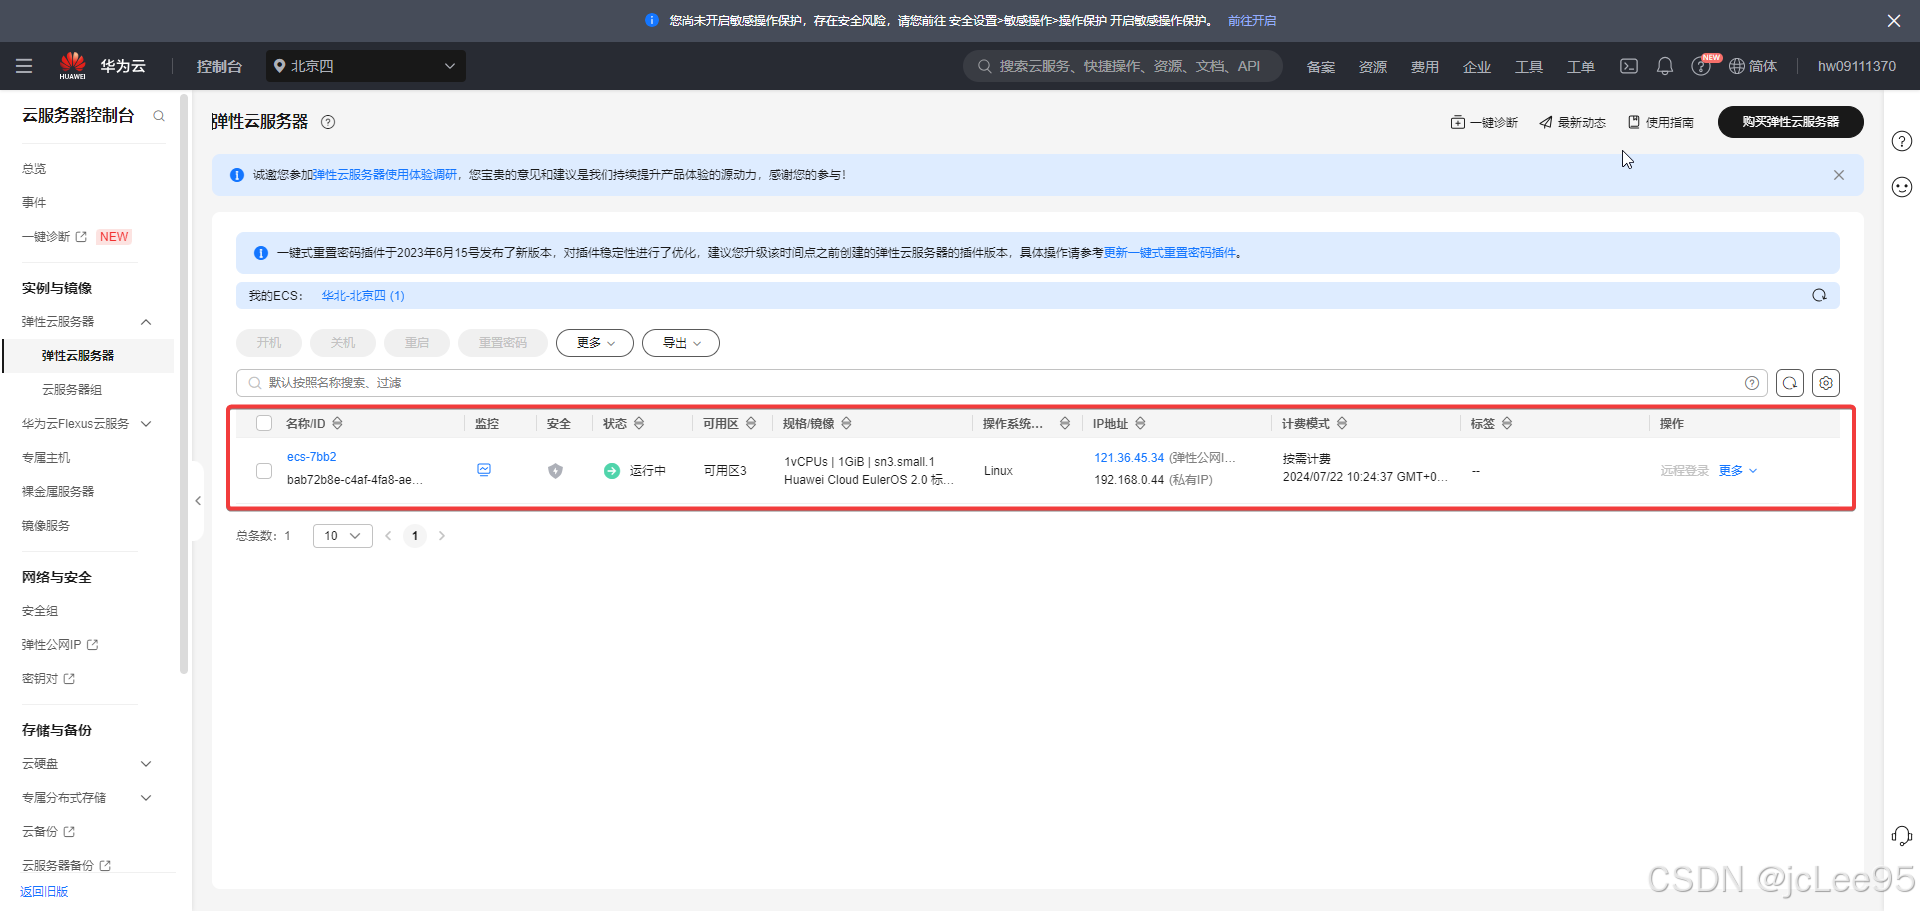Open the 北京四 region dropdown
The height and width of the screenshot is (911, 1920).
[366, 66]
